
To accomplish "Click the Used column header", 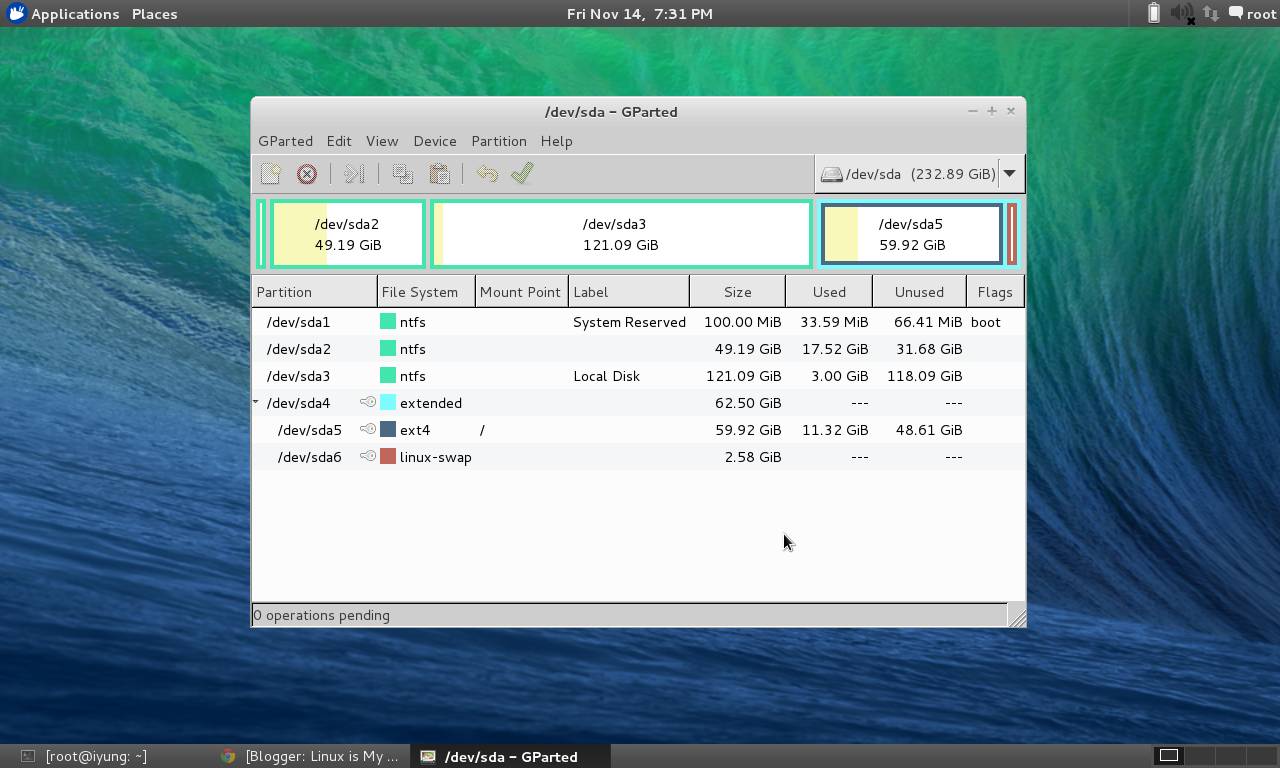I will (x=829, y=292).
